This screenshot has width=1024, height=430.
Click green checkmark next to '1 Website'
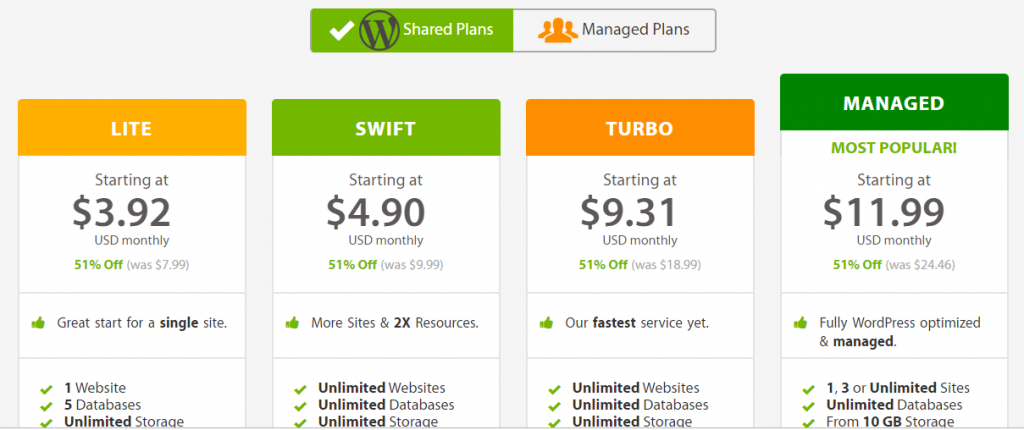(x=46, y=390)
